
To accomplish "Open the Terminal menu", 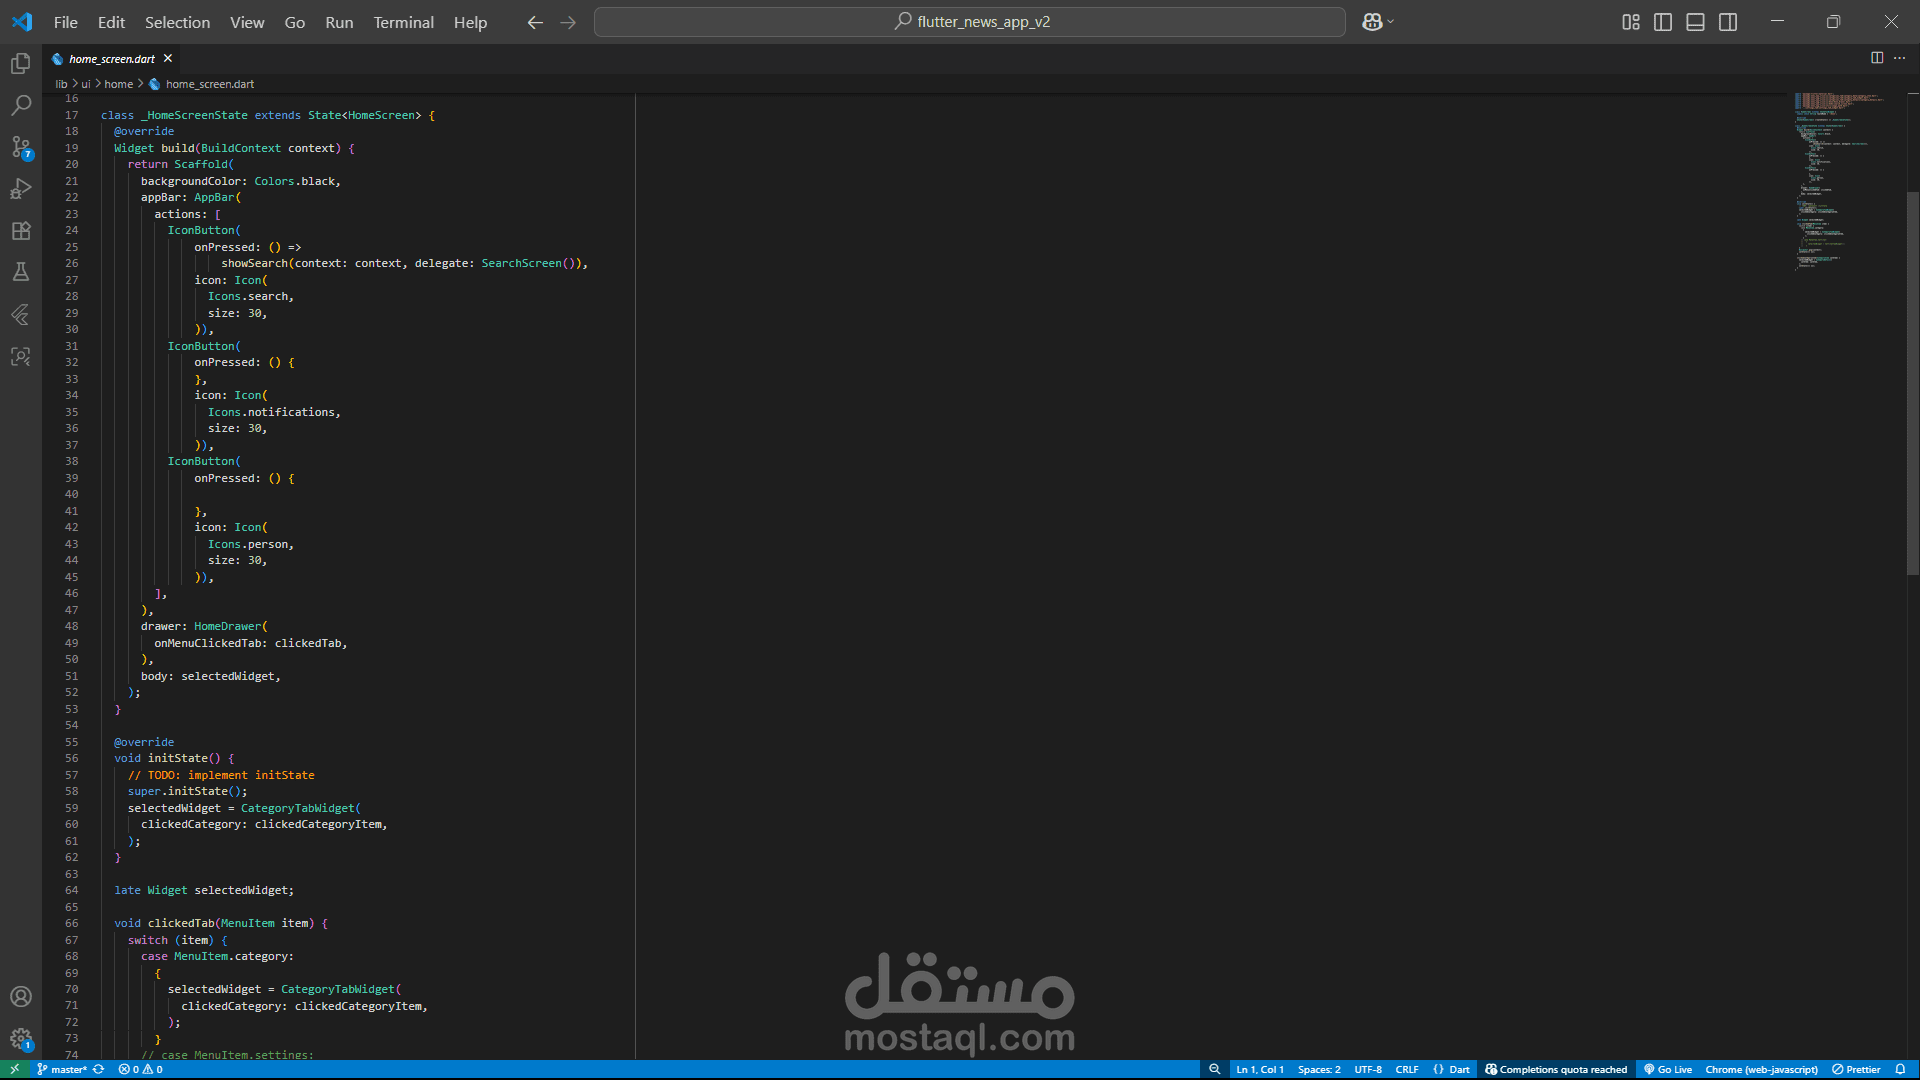I will 403,22.
